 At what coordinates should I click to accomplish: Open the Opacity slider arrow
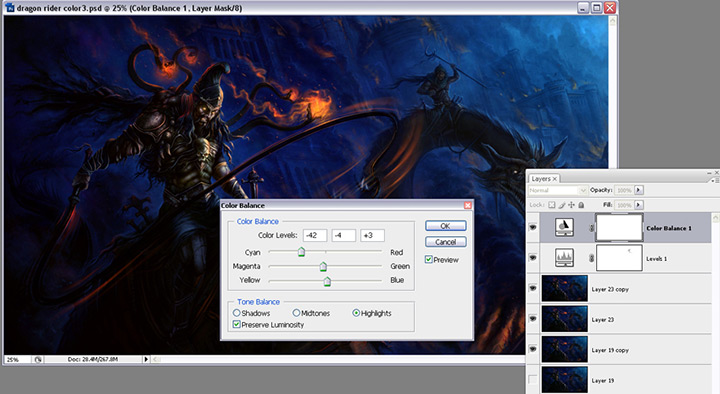click(x=639, y=190)
